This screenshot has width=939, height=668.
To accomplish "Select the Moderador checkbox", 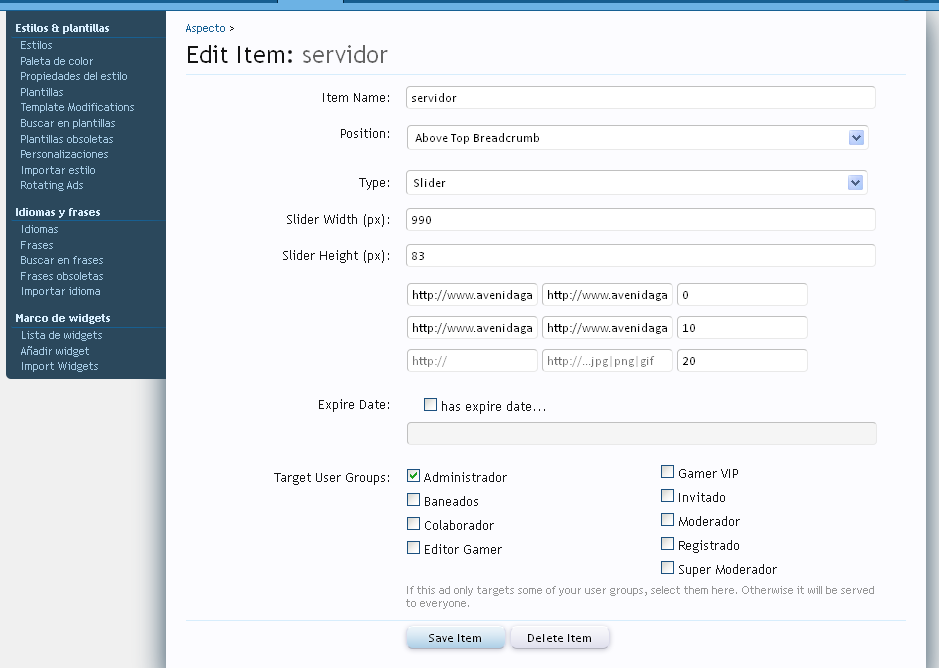I will click(668, 521).
